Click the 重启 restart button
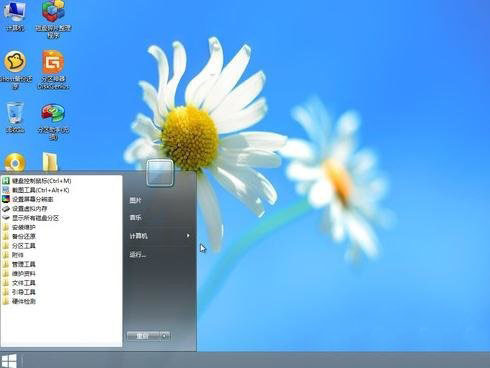 pos(143,336)
